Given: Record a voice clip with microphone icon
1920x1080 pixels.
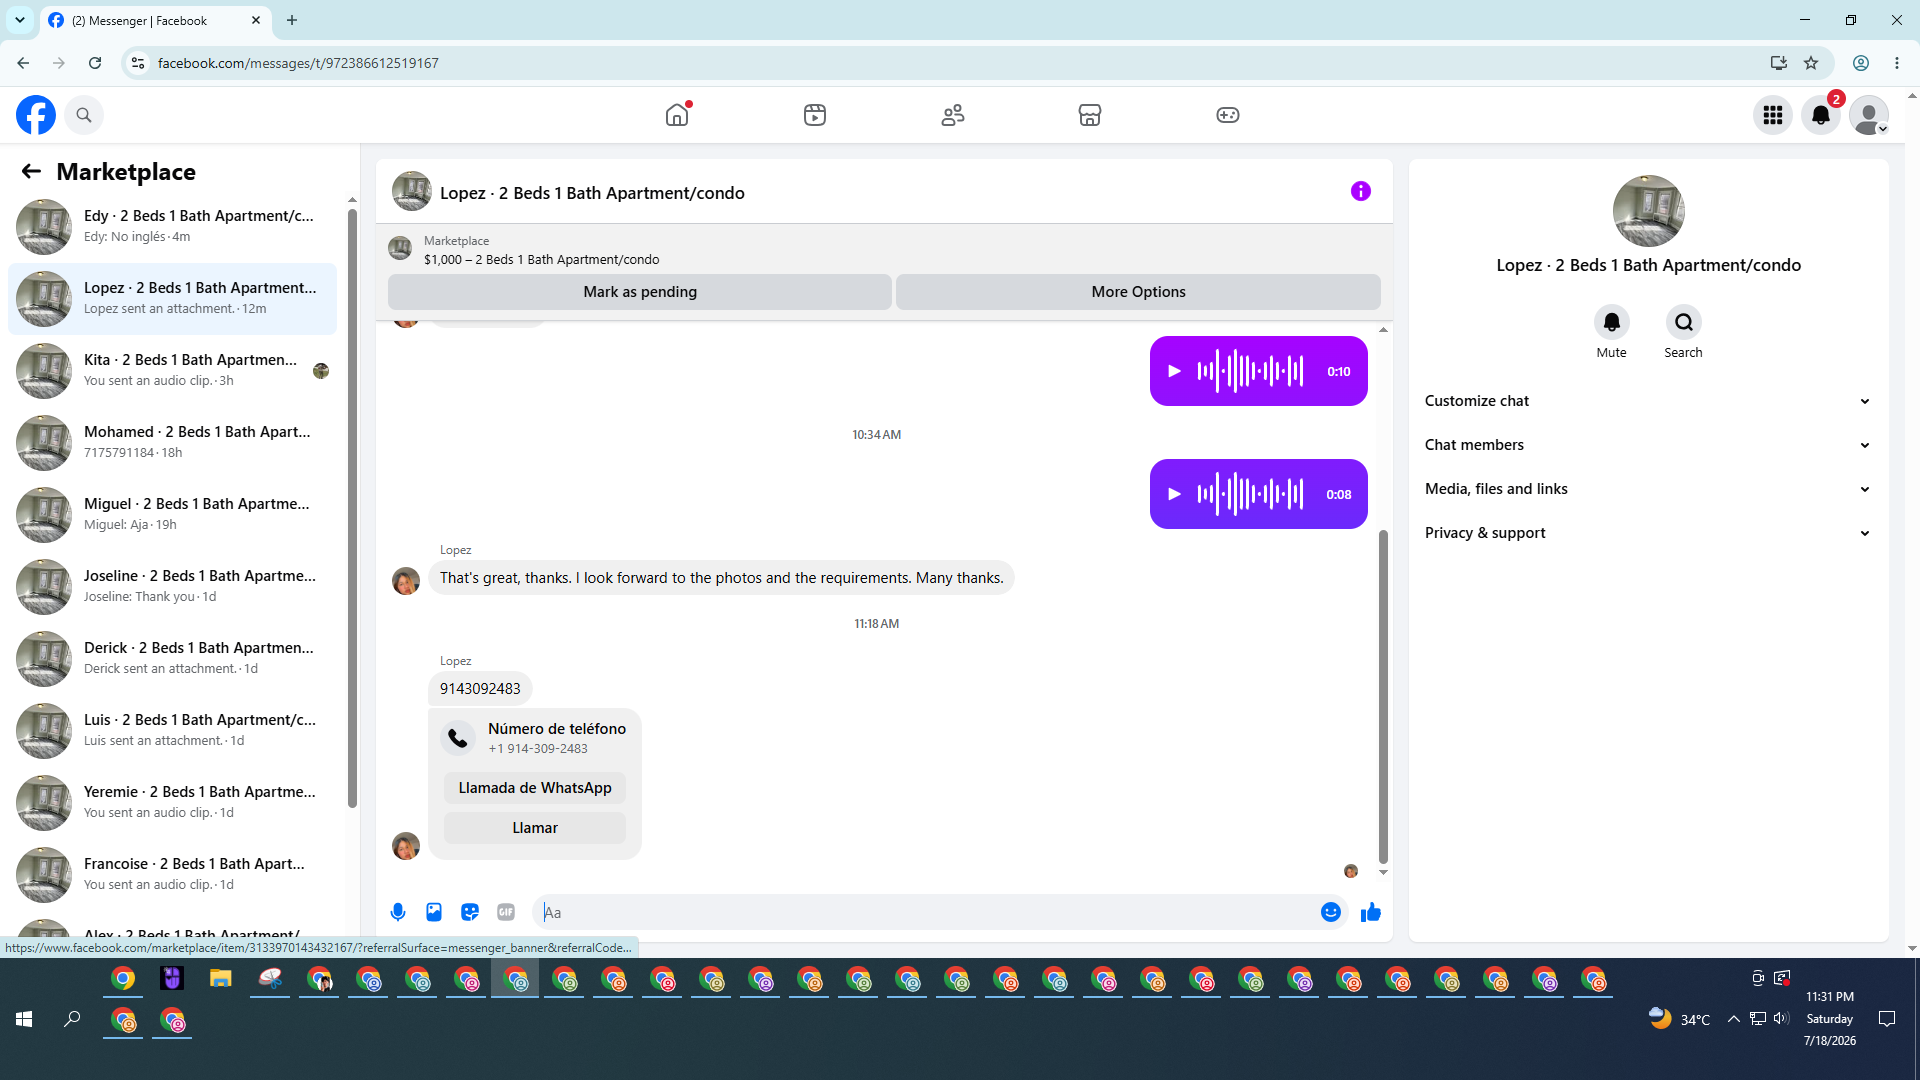Looking at the screenshot, I should [x=398, y=912].
